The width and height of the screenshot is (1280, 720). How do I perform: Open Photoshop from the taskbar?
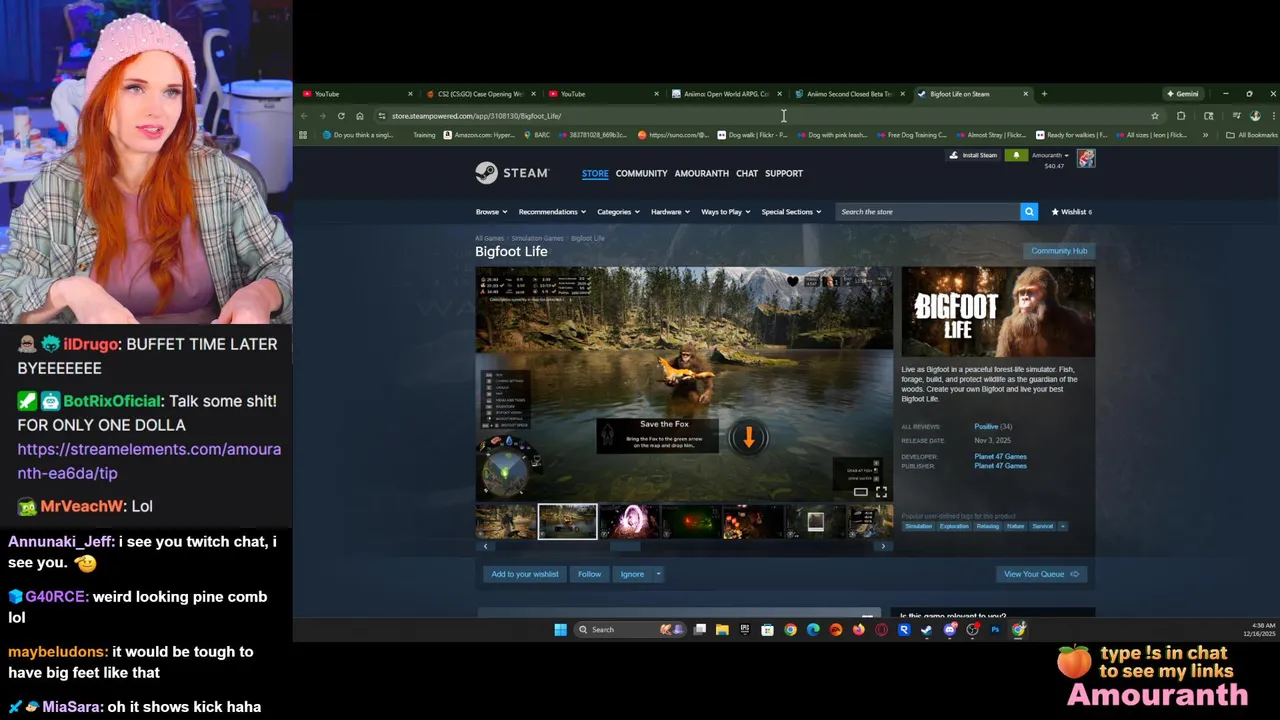click(x=995, y=629)
